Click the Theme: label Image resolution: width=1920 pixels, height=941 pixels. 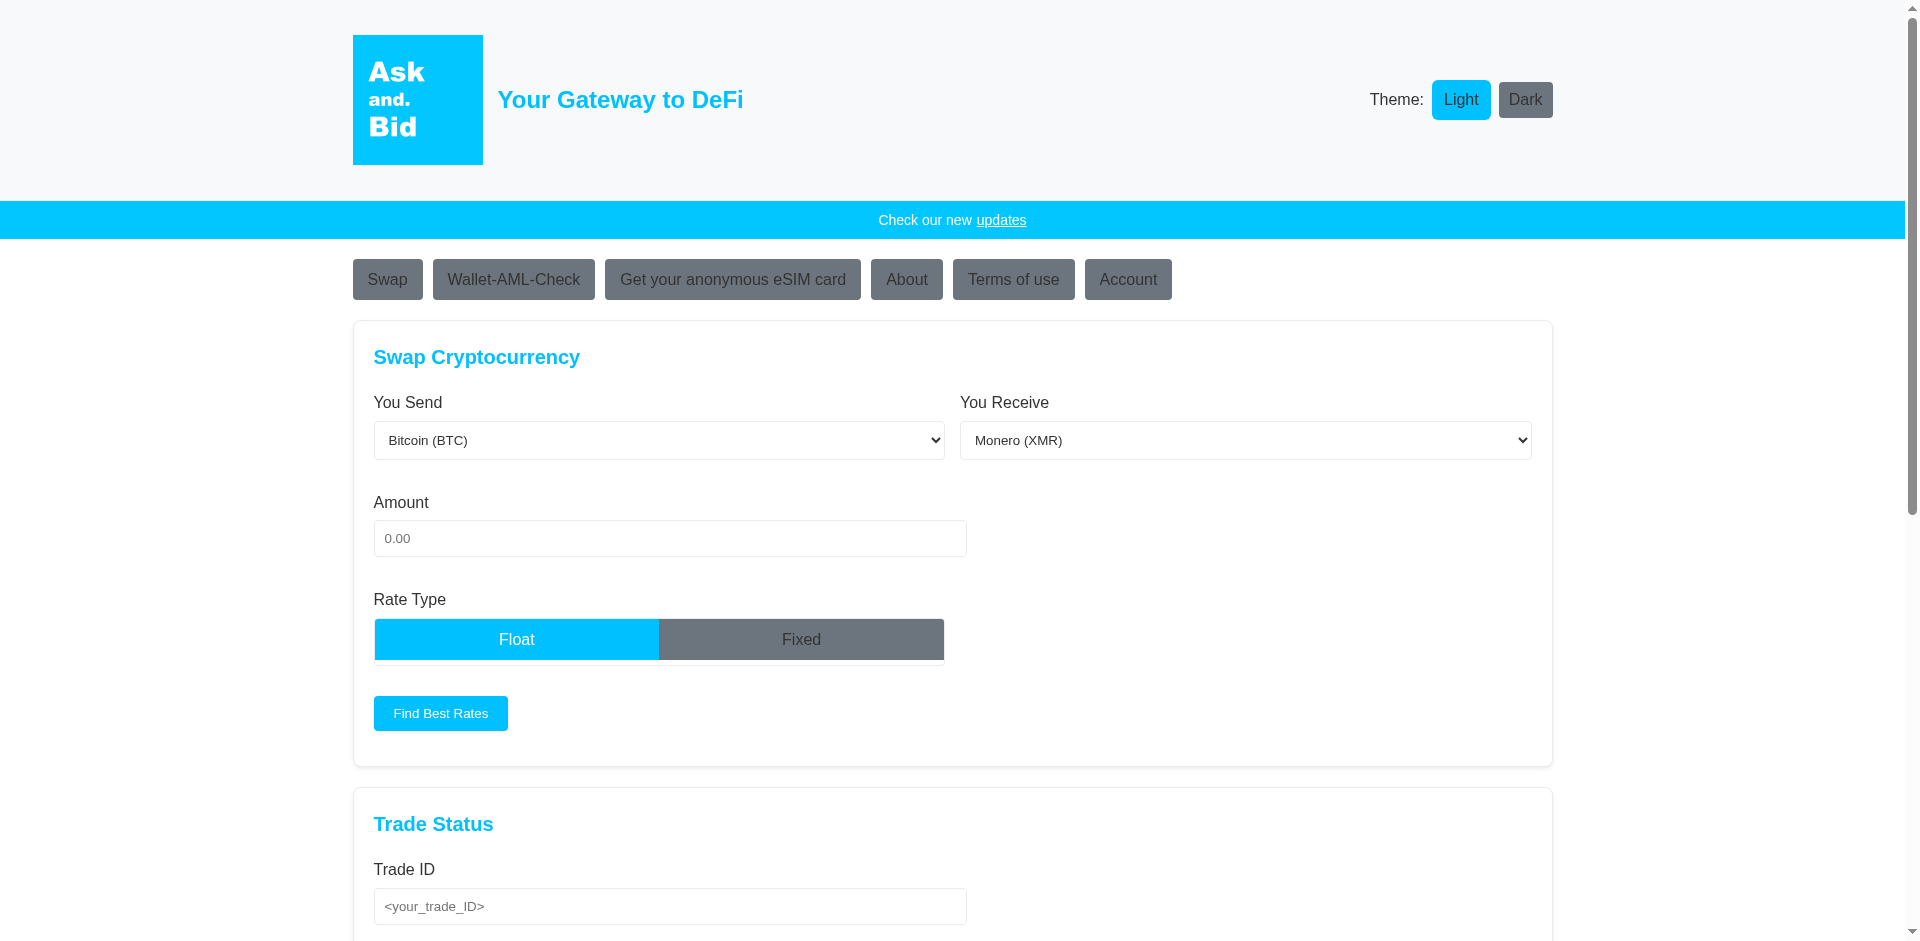pos(1396,100)
